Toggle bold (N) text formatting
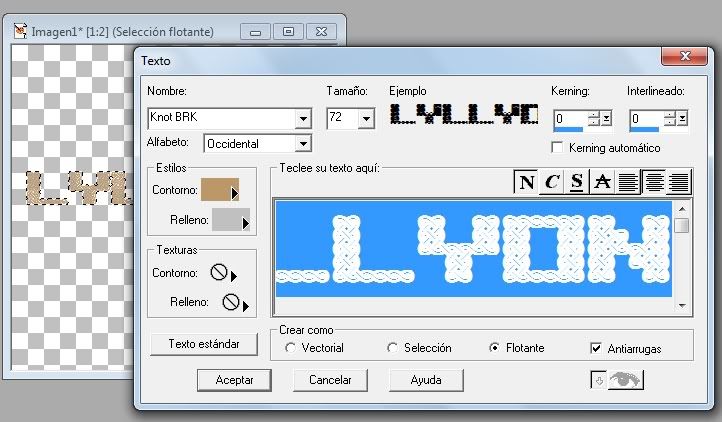 coord(525,182)
